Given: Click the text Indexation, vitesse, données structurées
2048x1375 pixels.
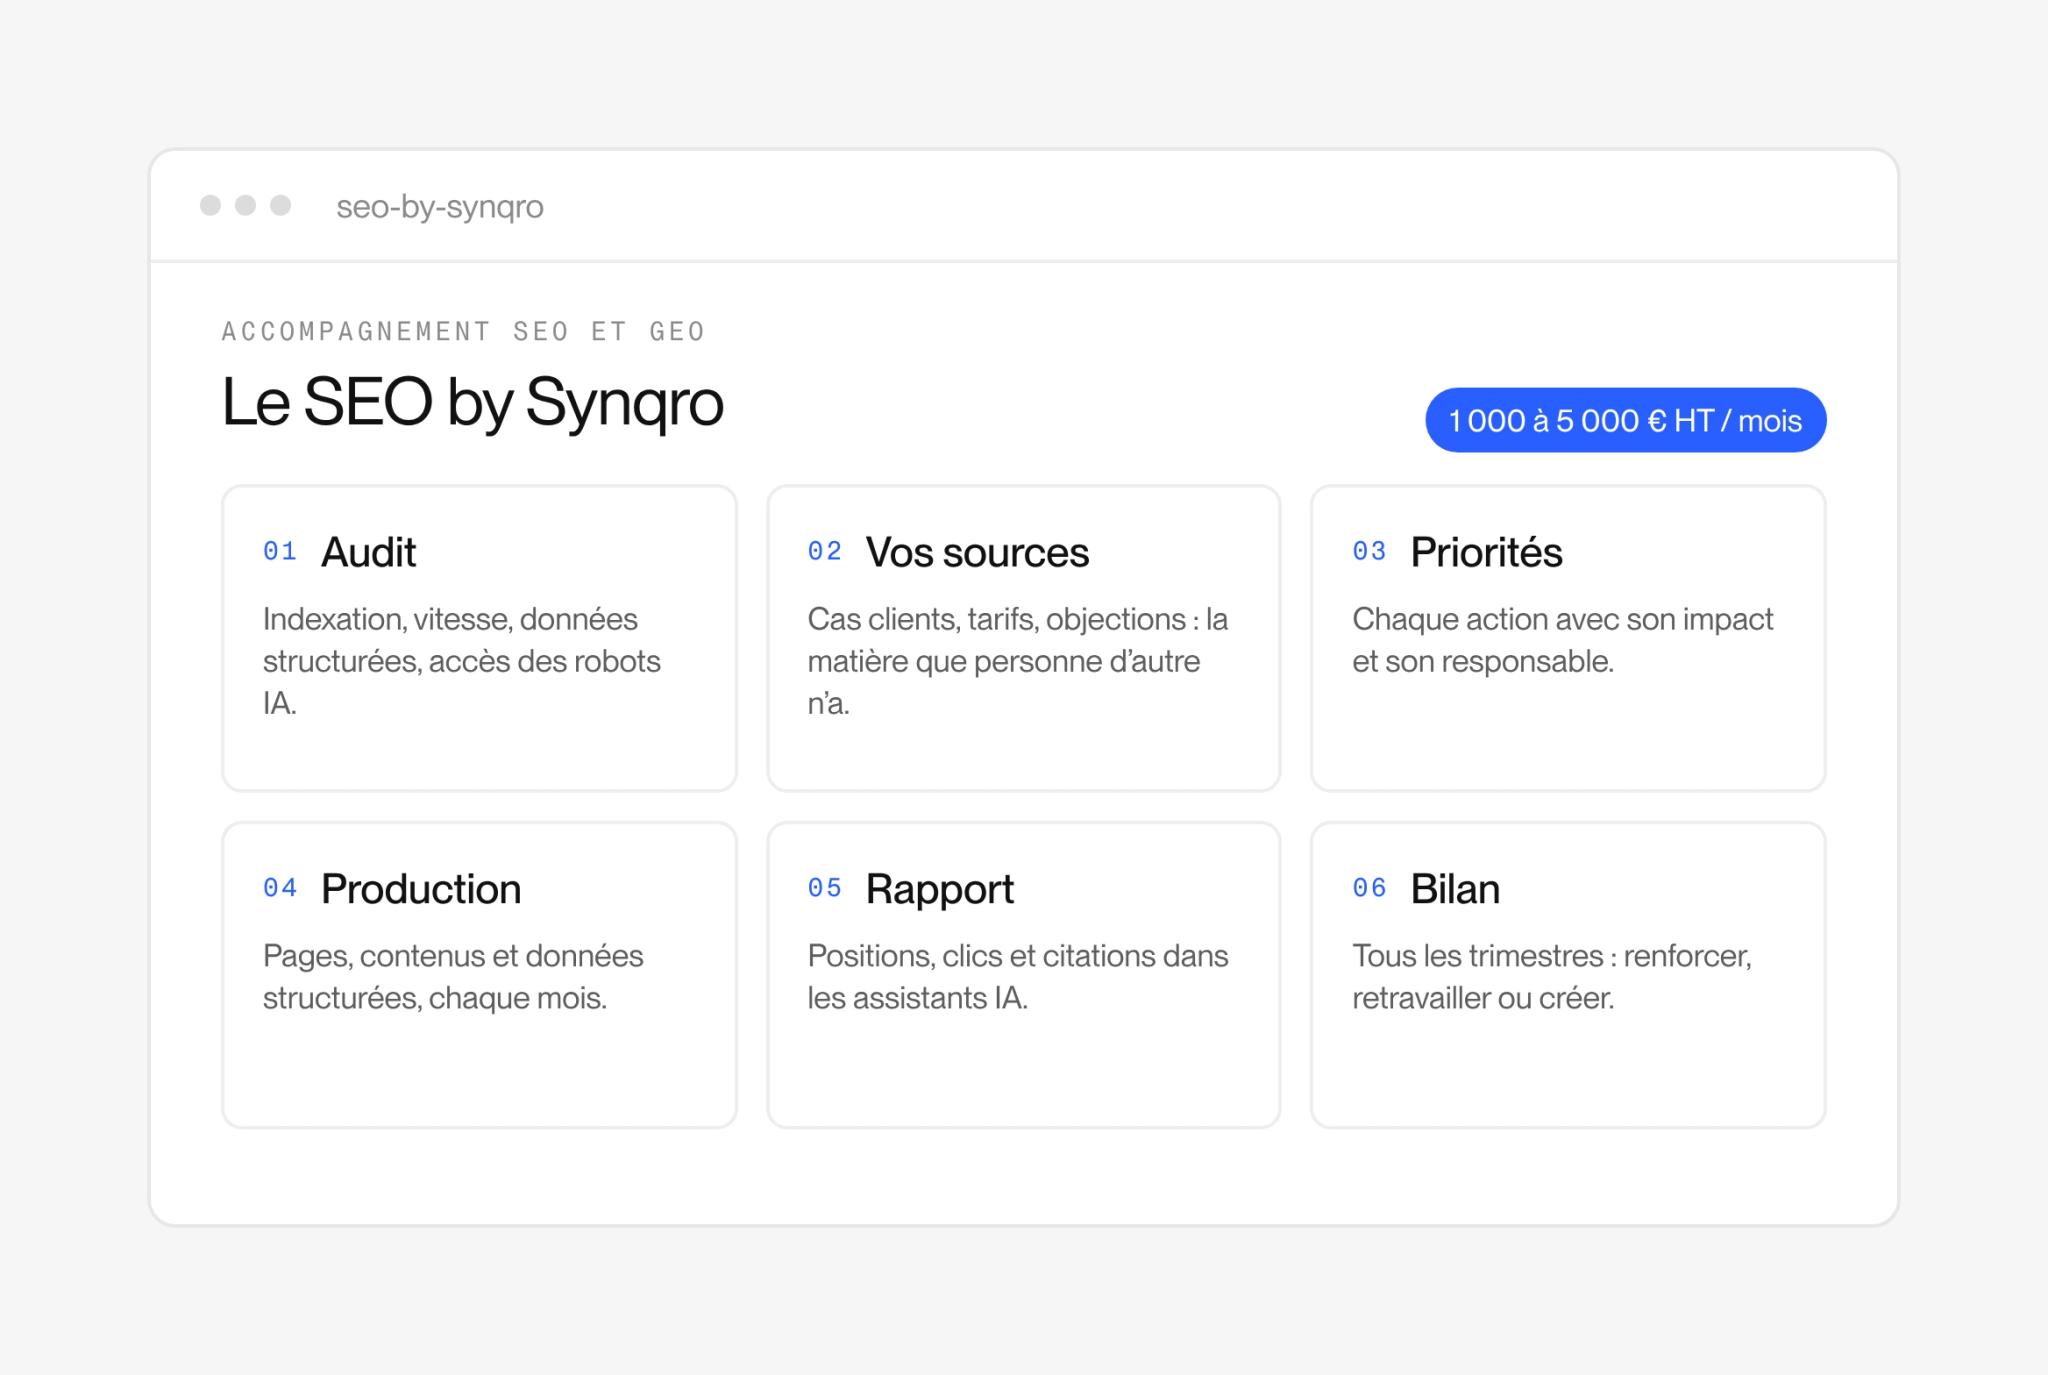Looking at the screenshot, I should (450, 640).
